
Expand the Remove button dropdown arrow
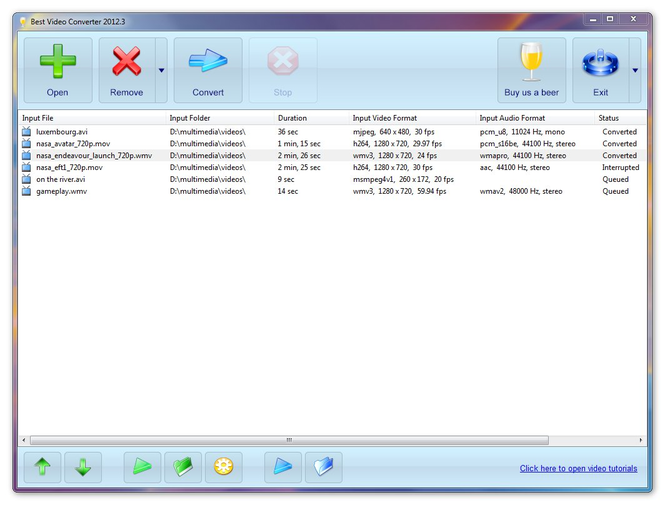click(162, 70)
